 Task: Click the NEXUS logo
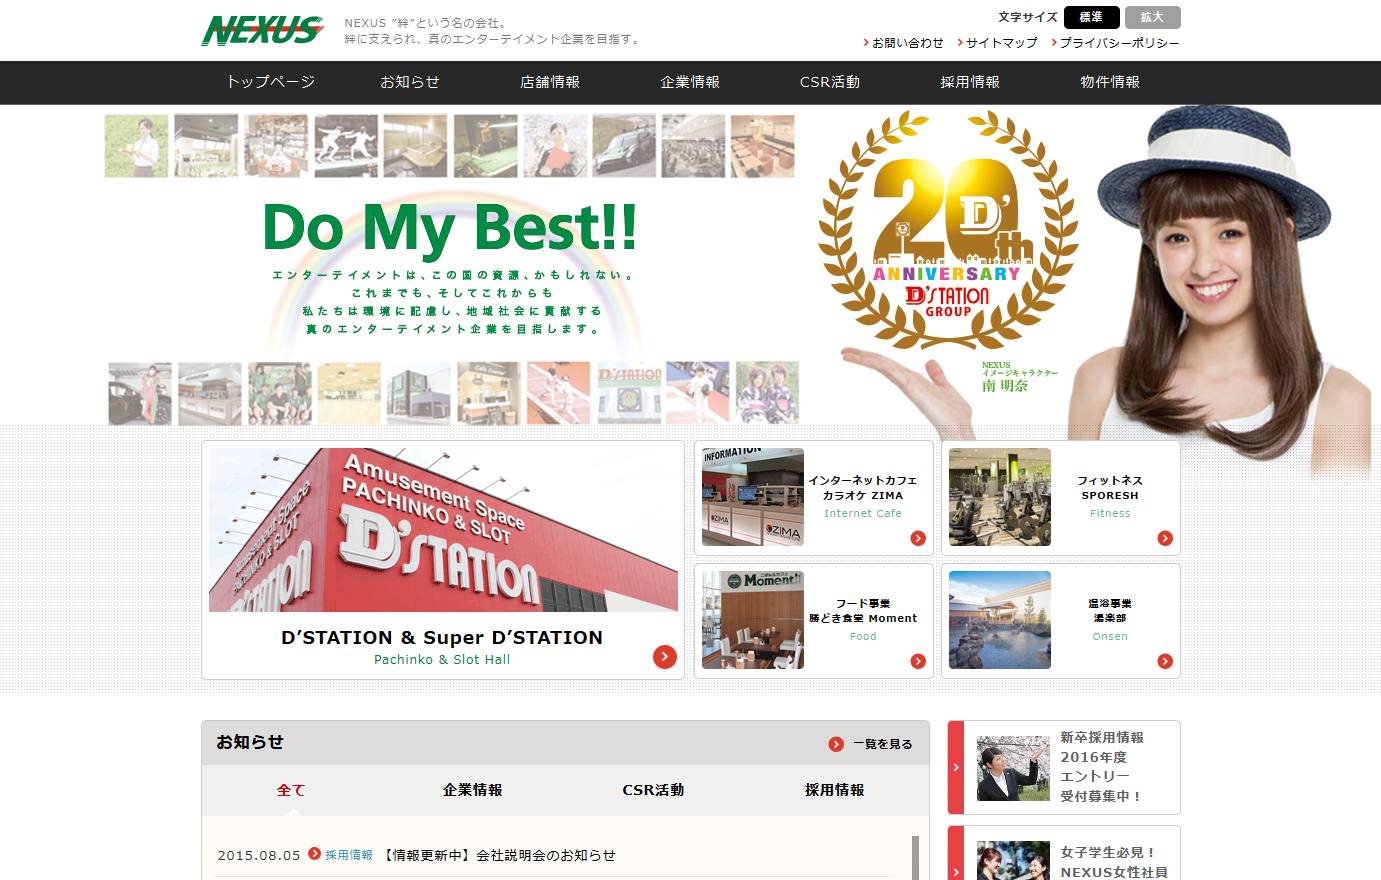[262, 31]
